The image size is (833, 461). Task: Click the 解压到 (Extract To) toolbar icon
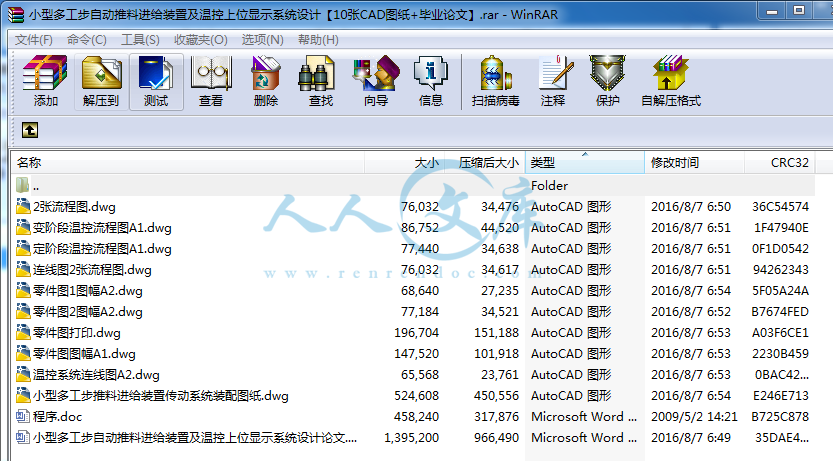pos(101,73)
